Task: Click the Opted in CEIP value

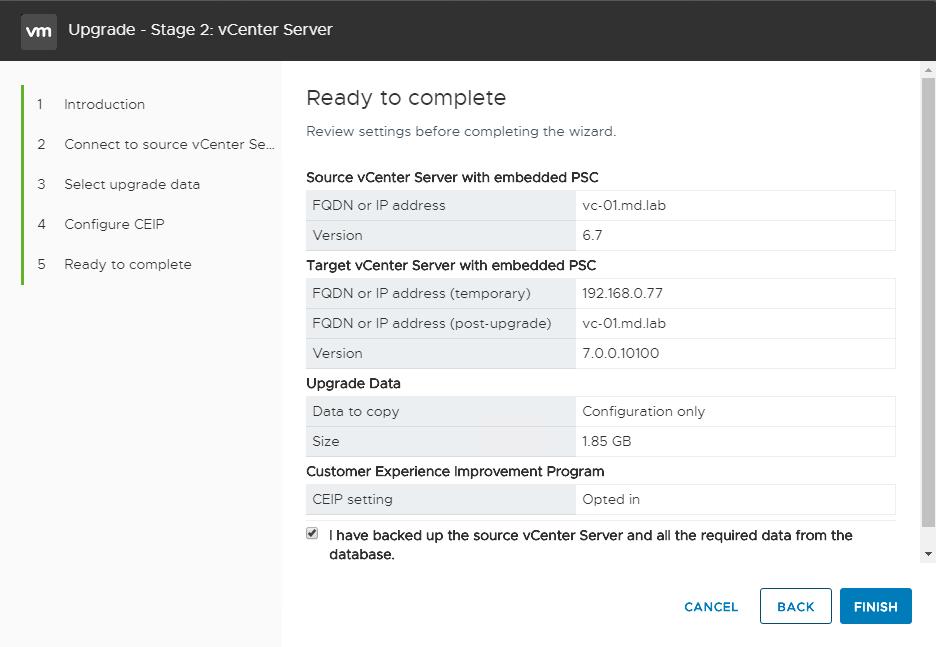Action: tap(611, 499)
